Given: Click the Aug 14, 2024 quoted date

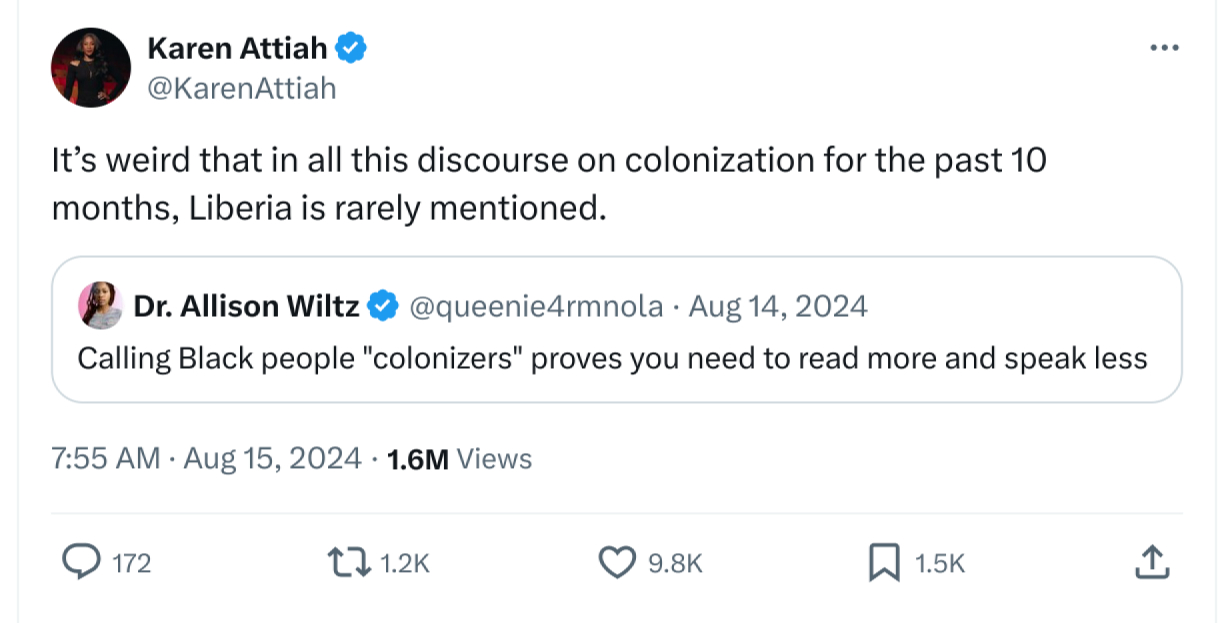Looking at the screenshot, I should tap(778, 306).
